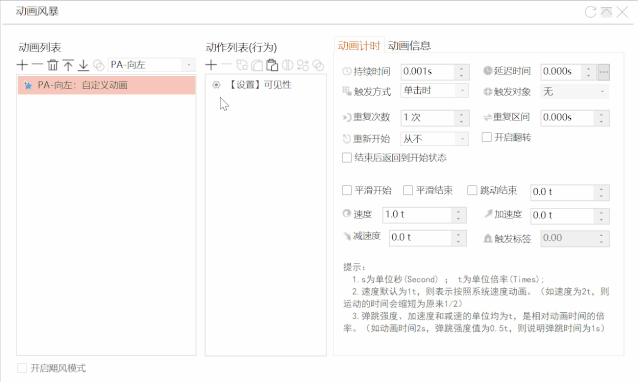Click the refresh icon in title bar
The image size is (638, 382).
pyautogui.click(x=590, y=12)
